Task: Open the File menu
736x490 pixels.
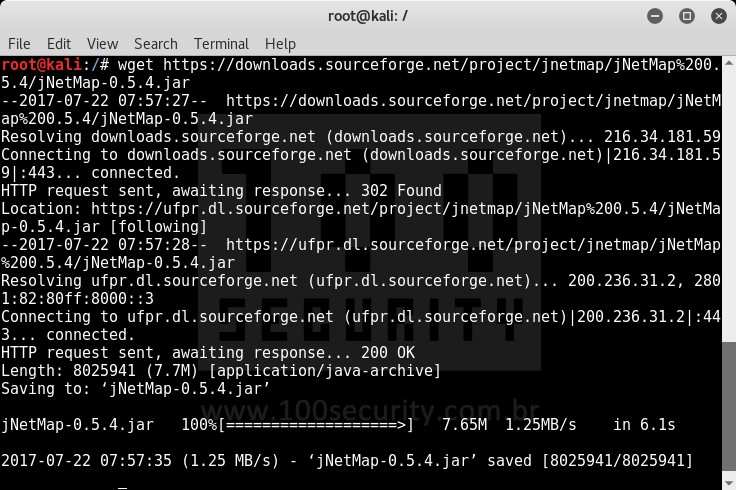Action: click(x=19, y=44)
